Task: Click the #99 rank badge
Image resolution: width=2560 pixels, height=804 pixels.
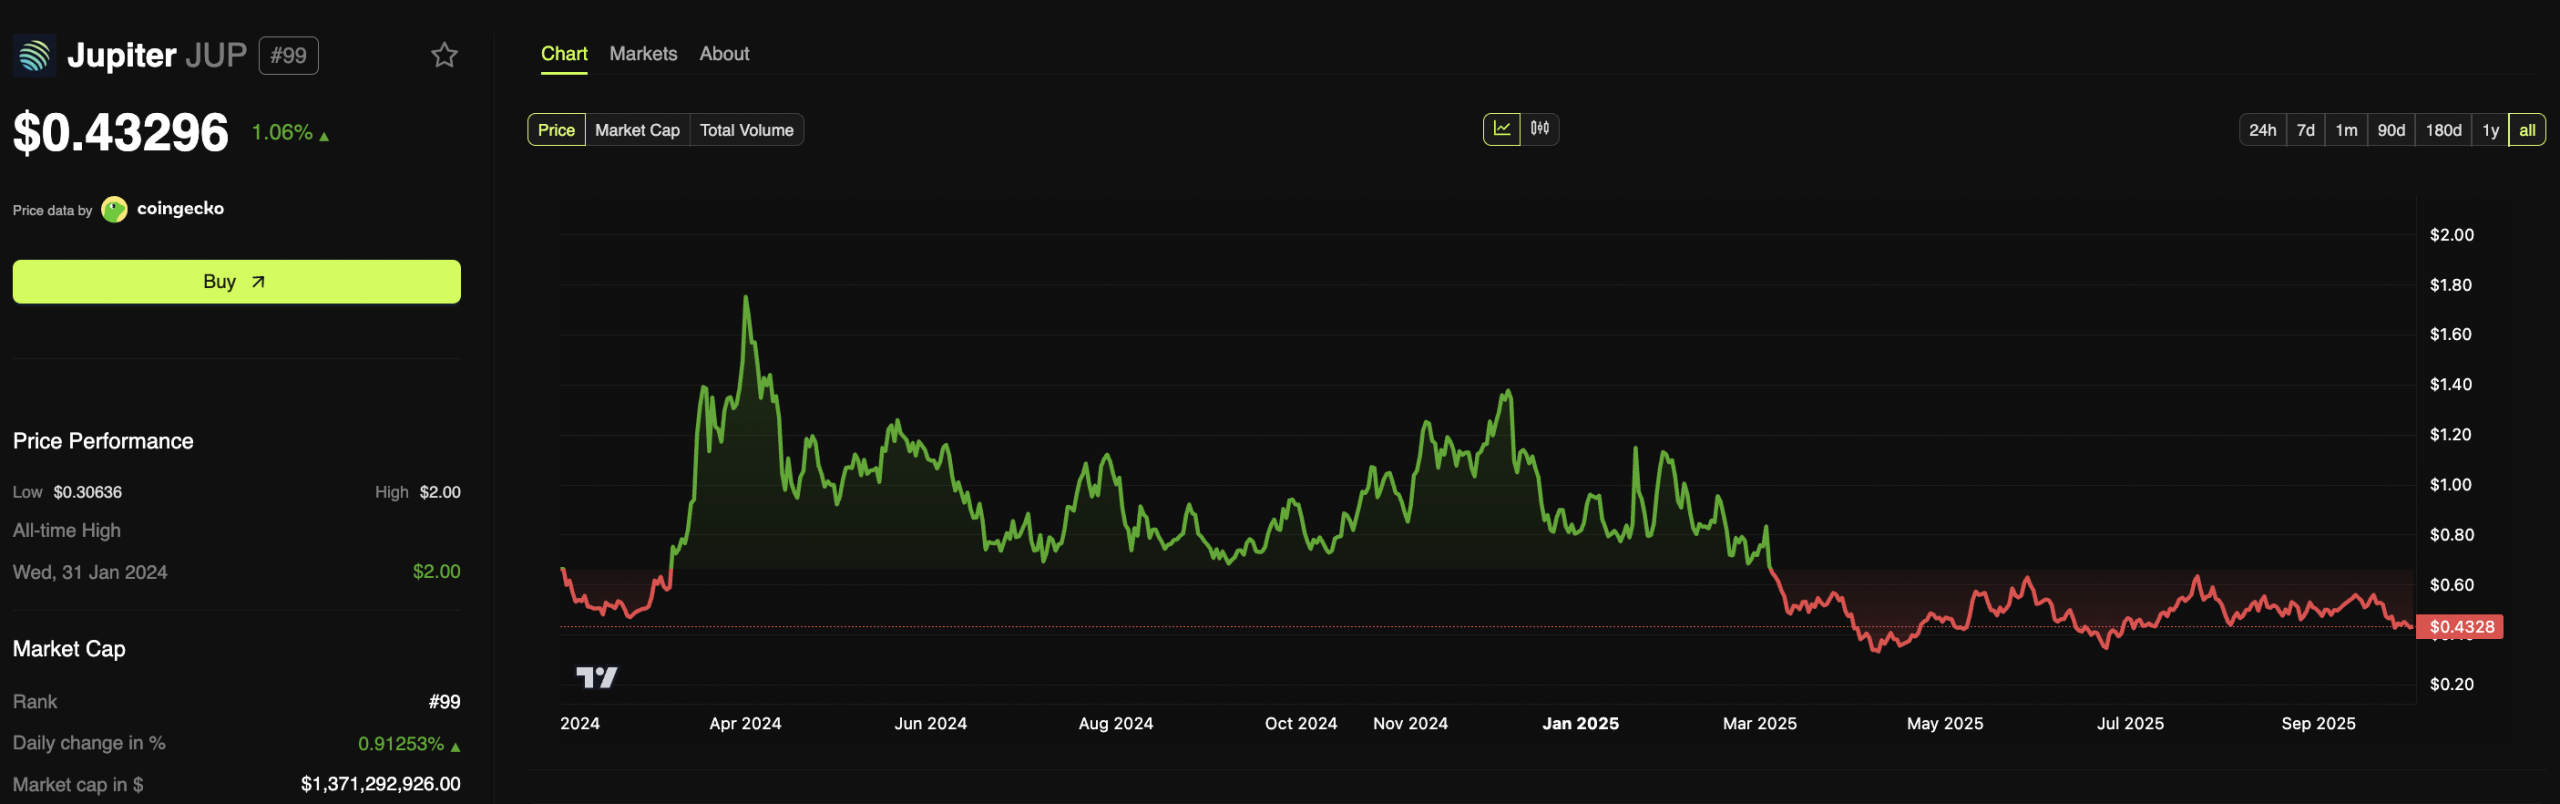Action: (x=288, y=56)
